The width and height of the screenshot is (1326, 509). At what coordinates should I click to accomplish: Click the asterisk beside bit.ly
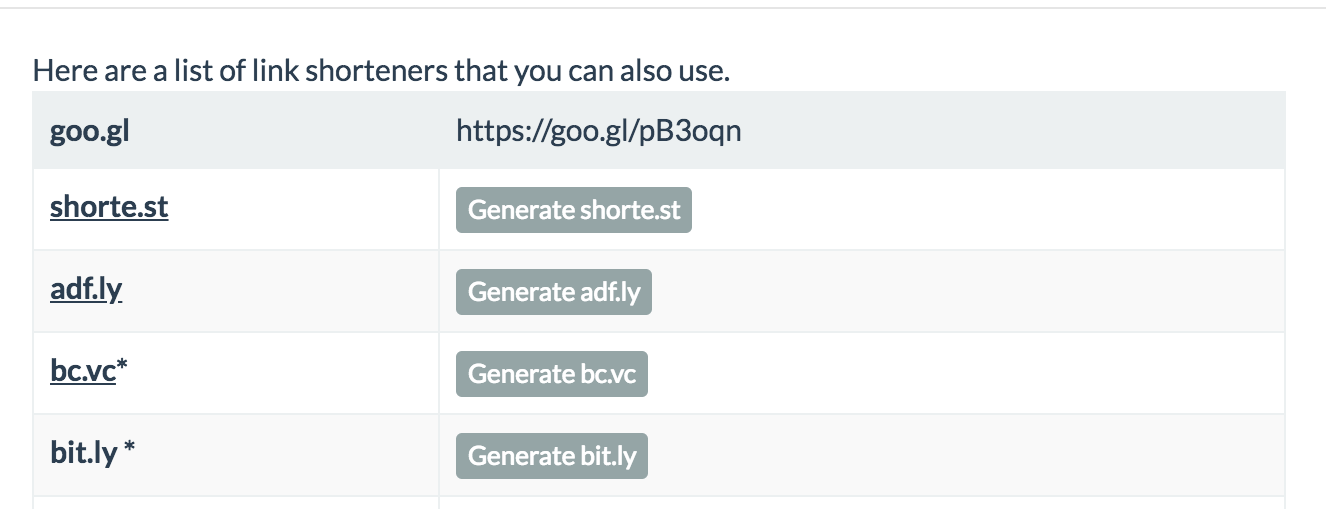[130, 449]
